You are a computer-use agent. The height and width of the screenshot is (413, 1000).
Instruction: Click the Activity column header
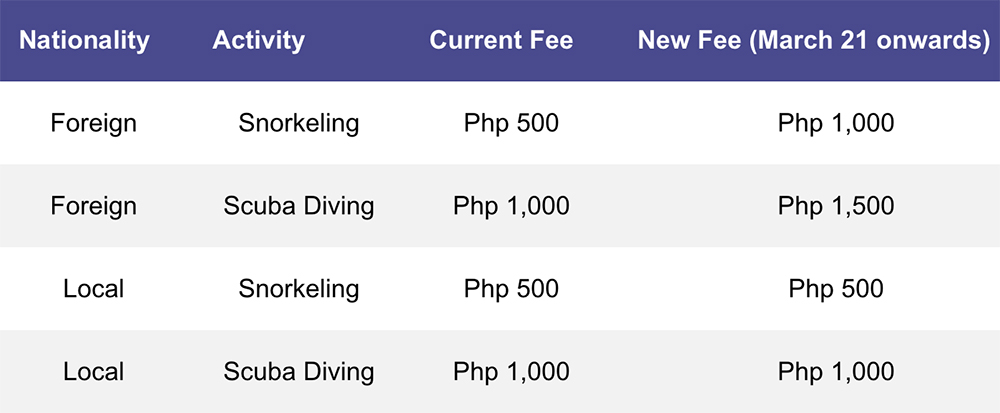pos(258,40)
